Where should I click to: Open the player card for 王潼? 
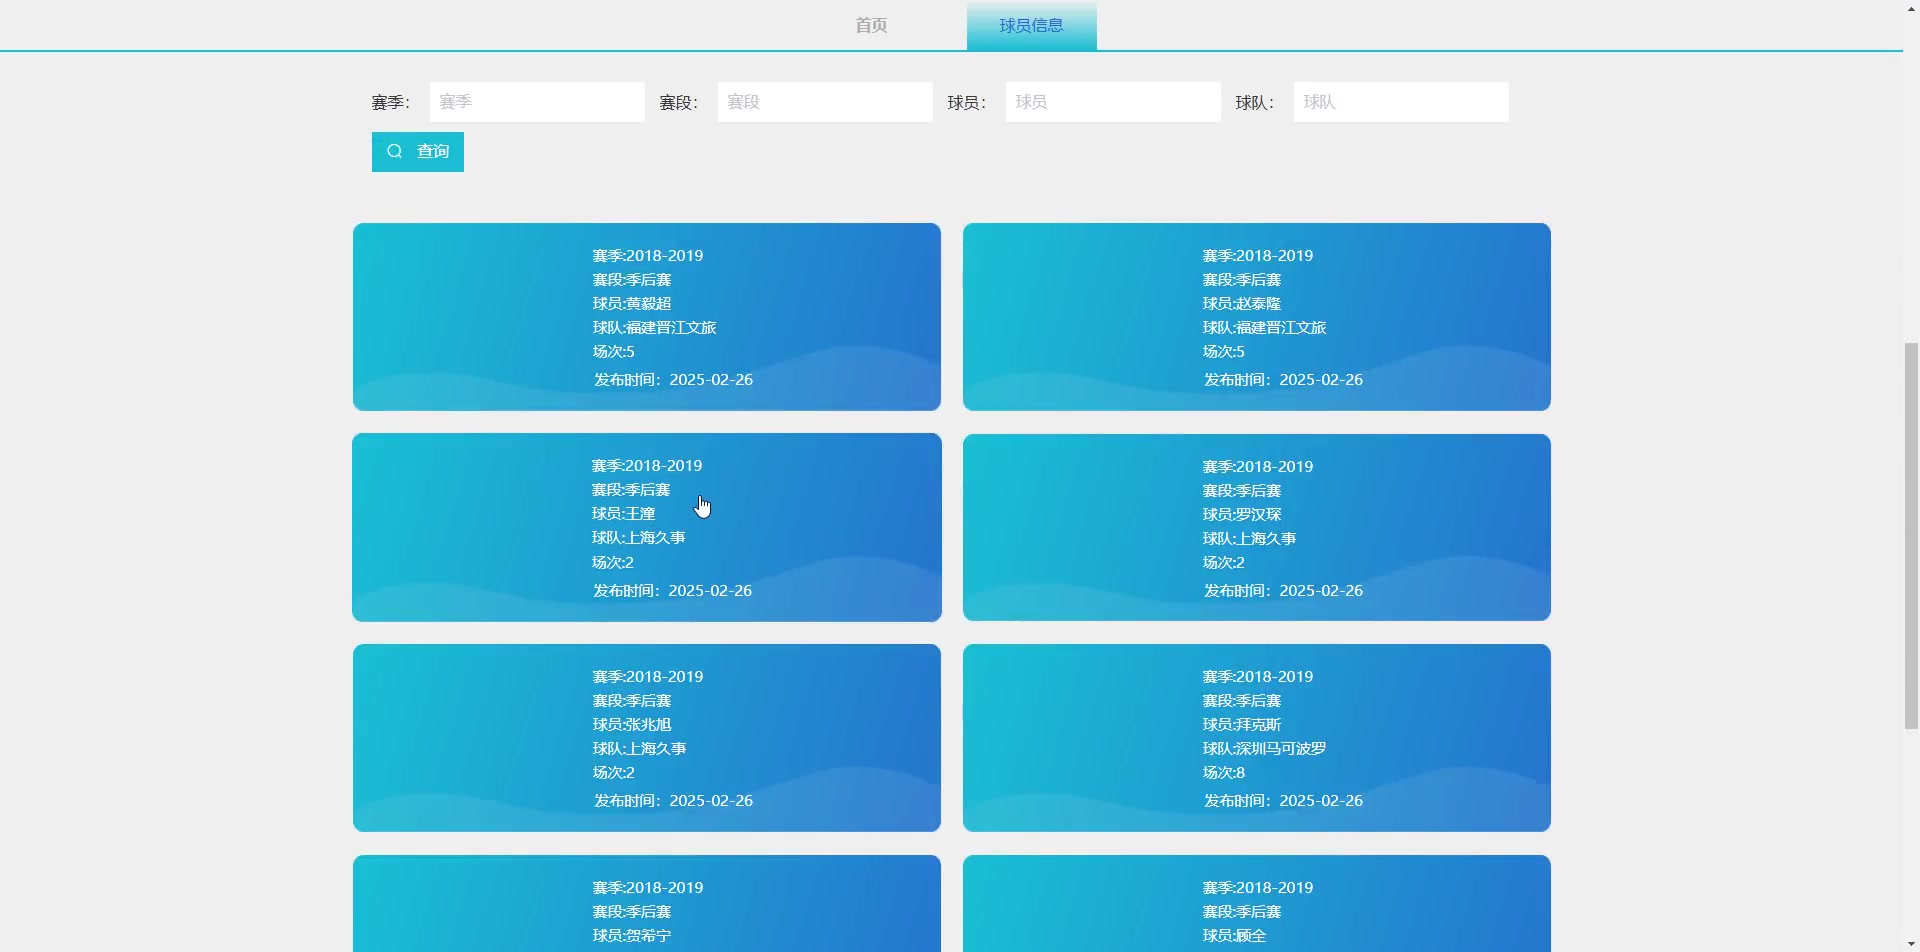pyautogui.click(x=647, y=527)
